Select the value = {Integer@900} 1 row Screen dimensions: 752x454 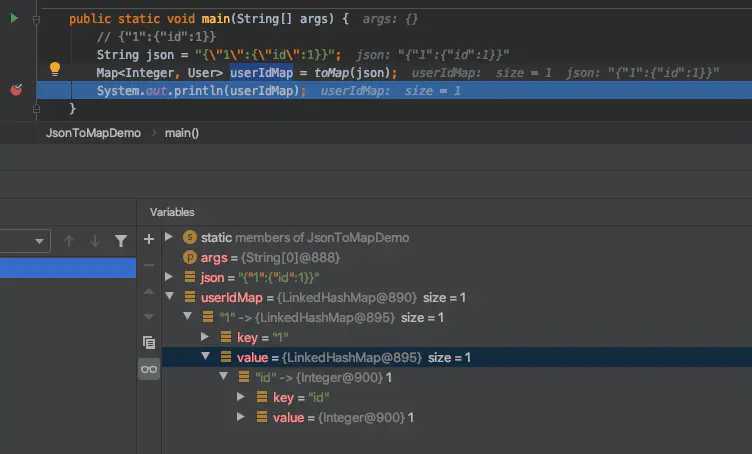[343, 418]
